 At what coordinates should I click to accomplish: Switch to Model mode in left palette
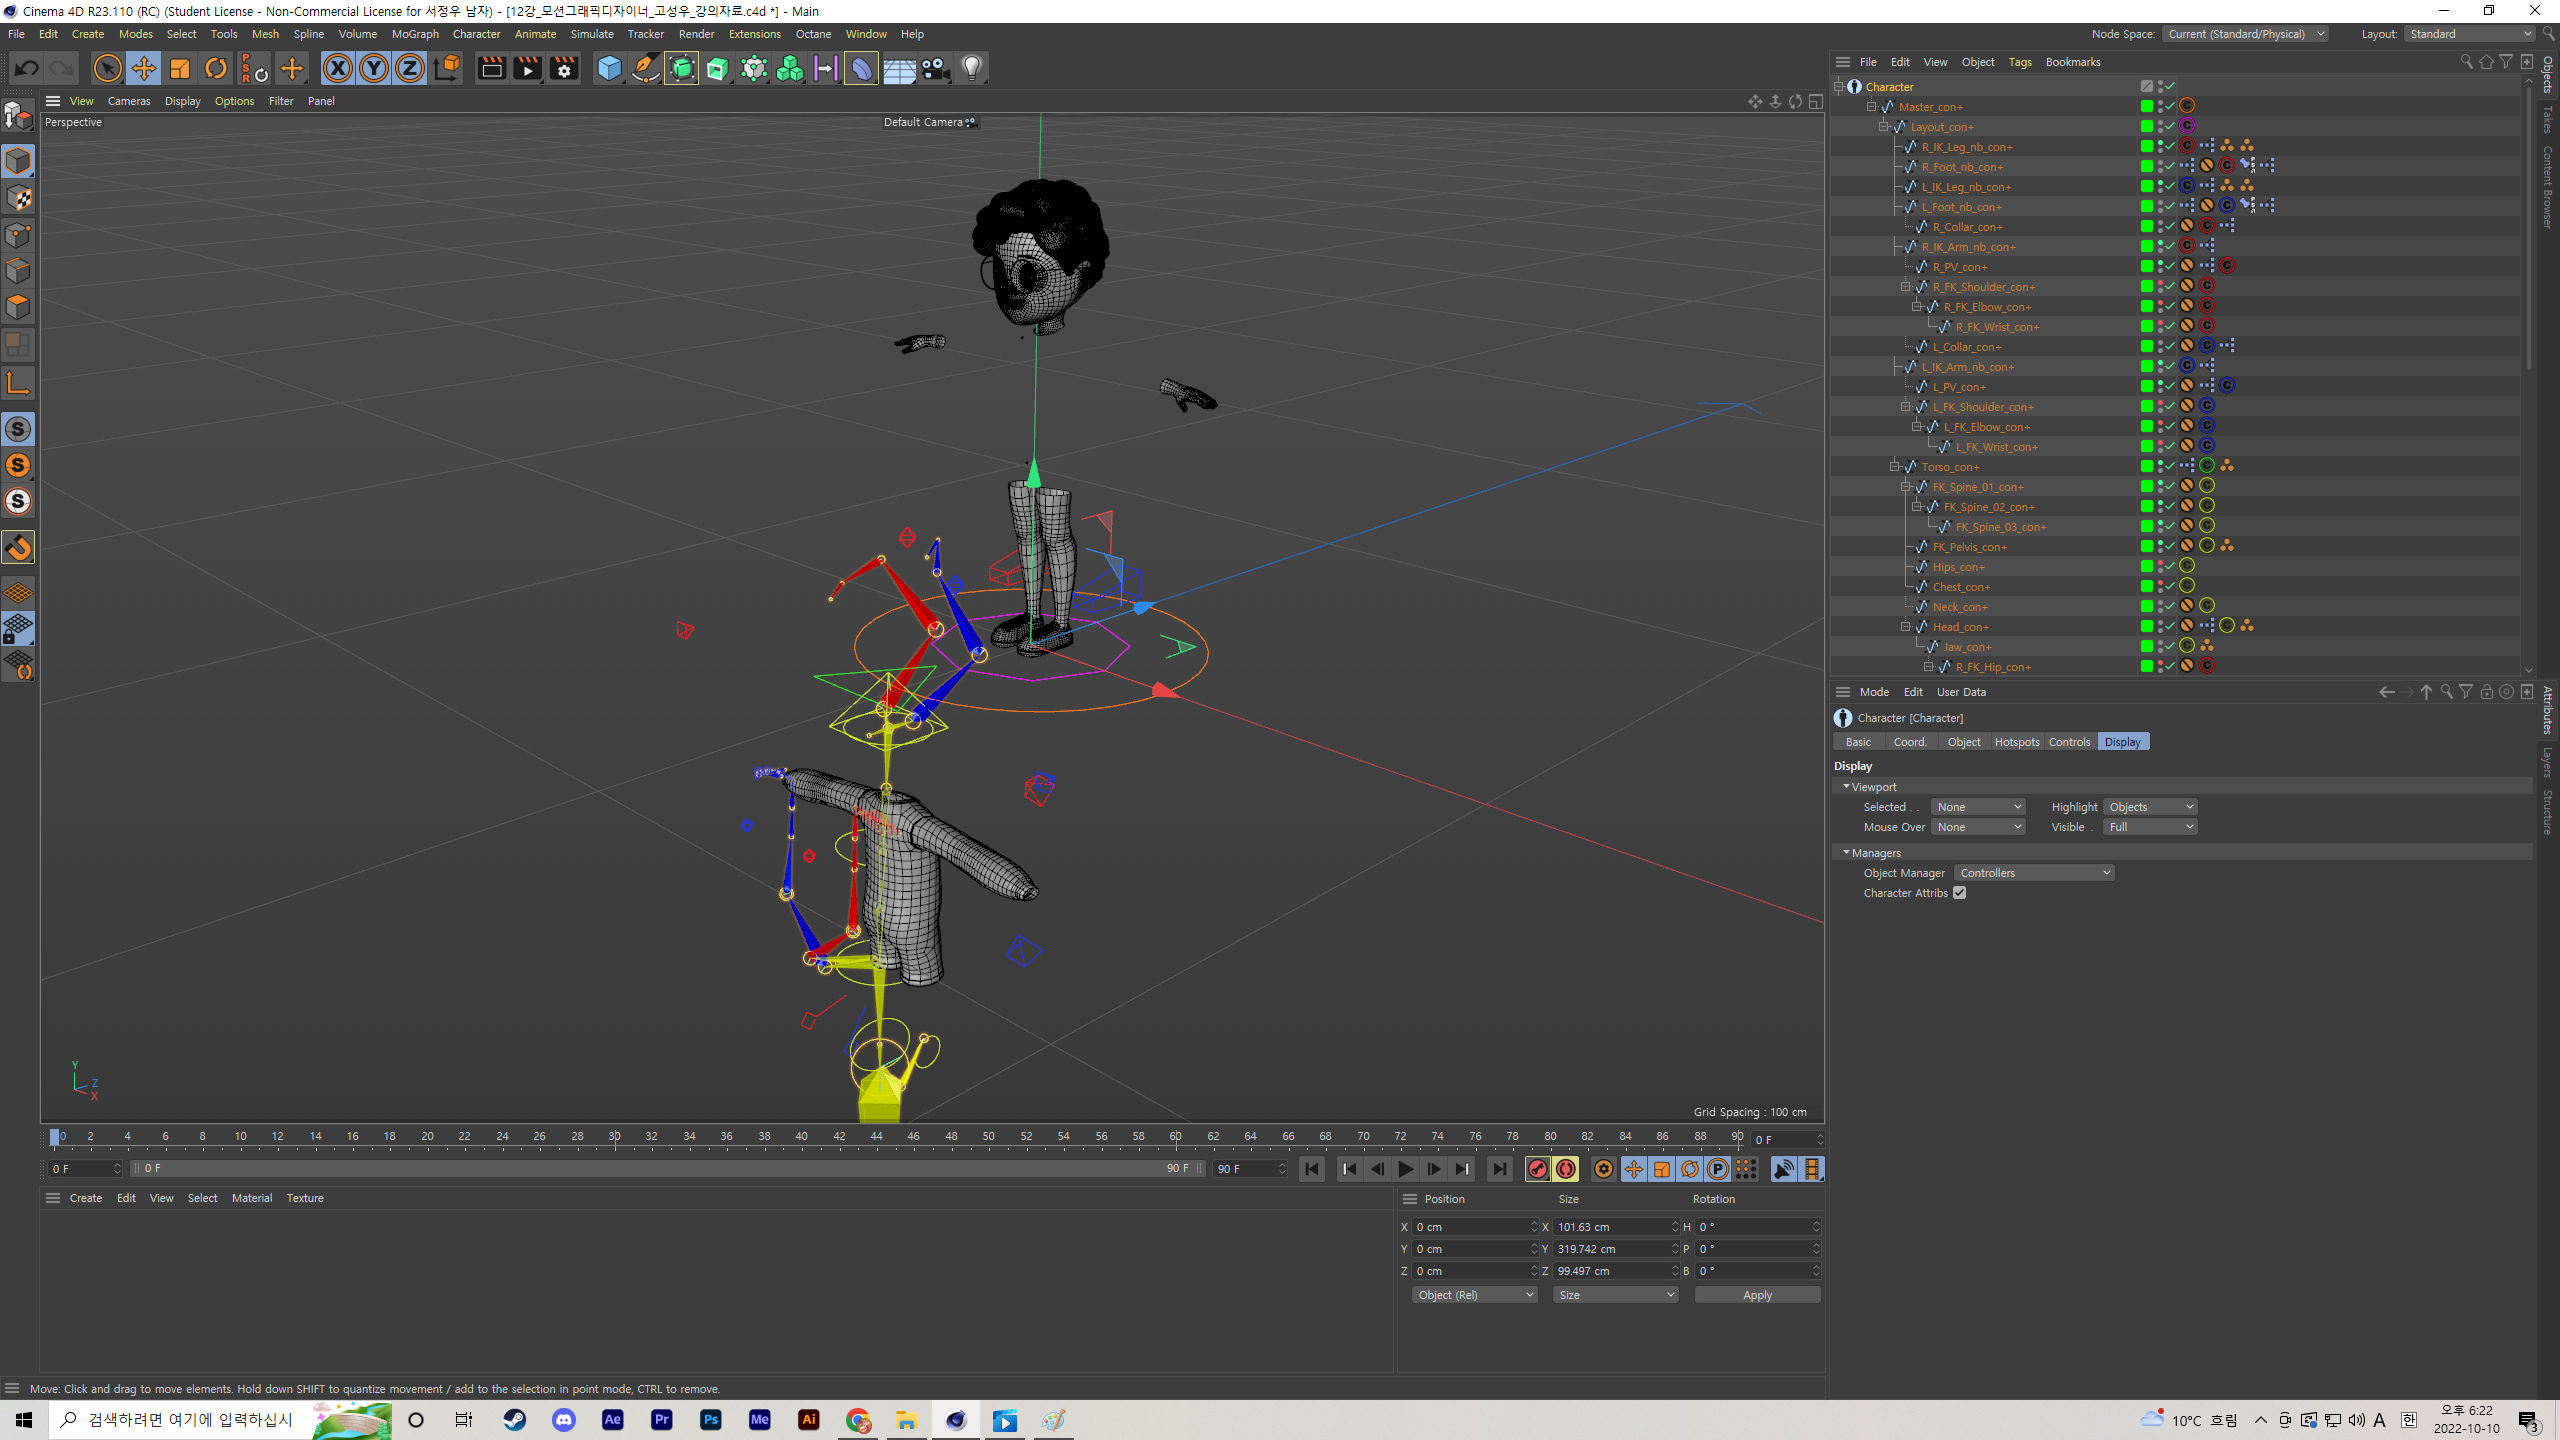pyautogui.click(x=18, y=161)
